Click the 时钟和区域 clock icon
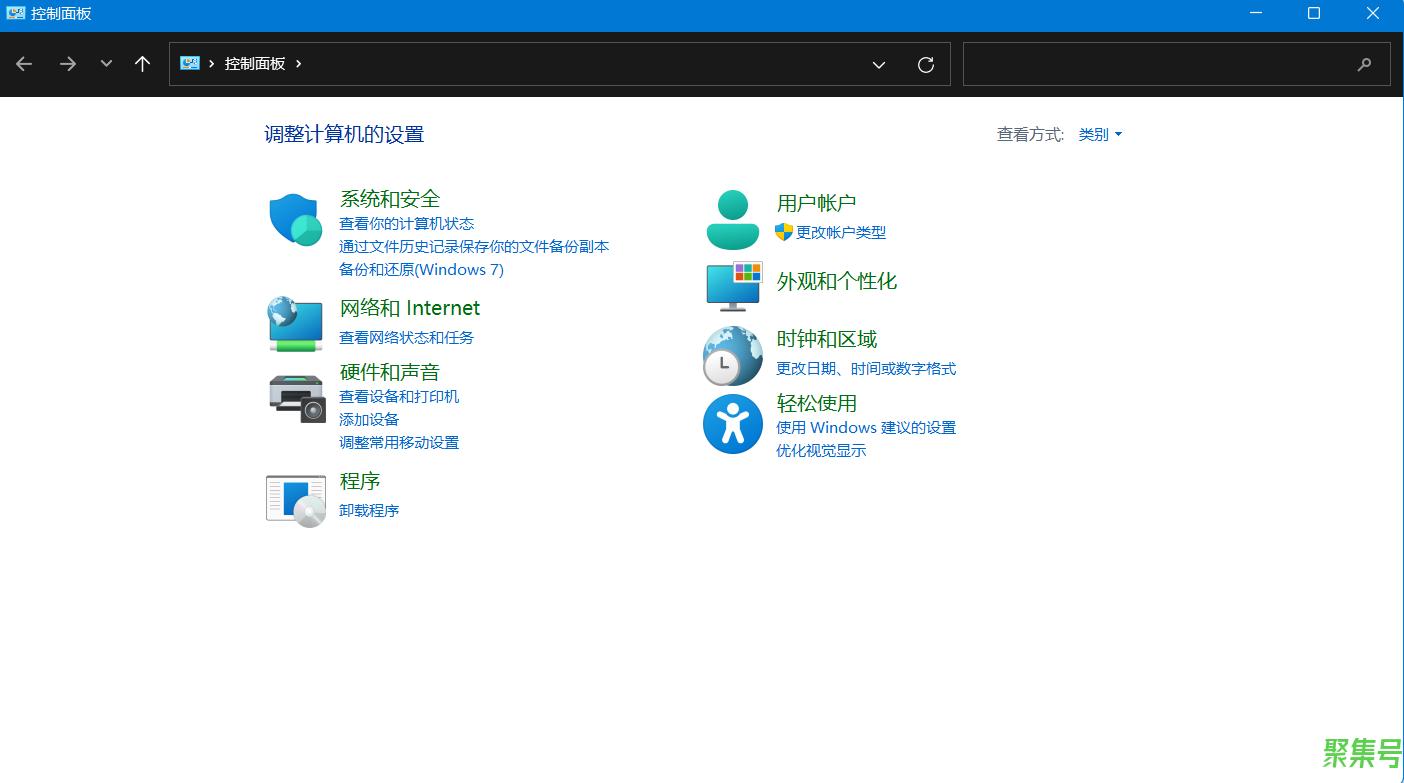This screenshot has height=783, width=1404. 732,355
